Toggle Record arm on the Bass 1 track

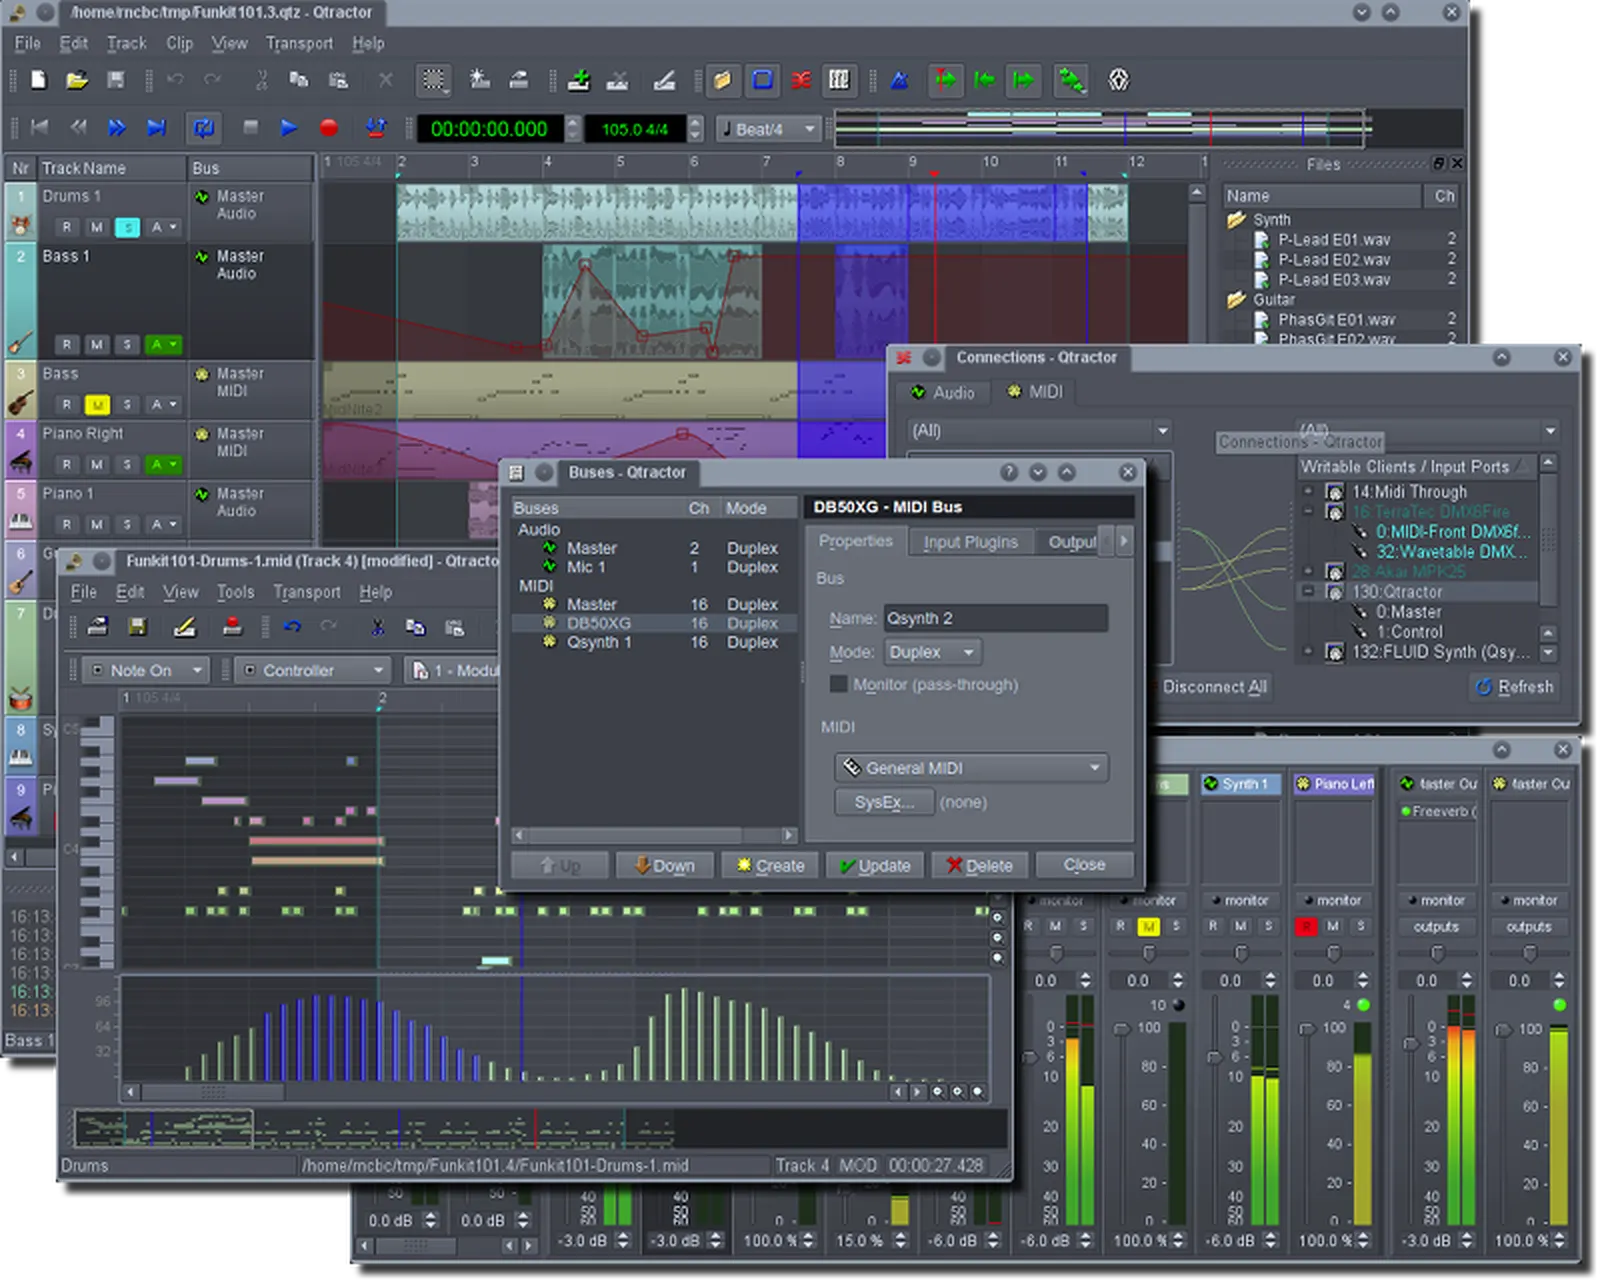pyautogui.click(x=66, y=345)
